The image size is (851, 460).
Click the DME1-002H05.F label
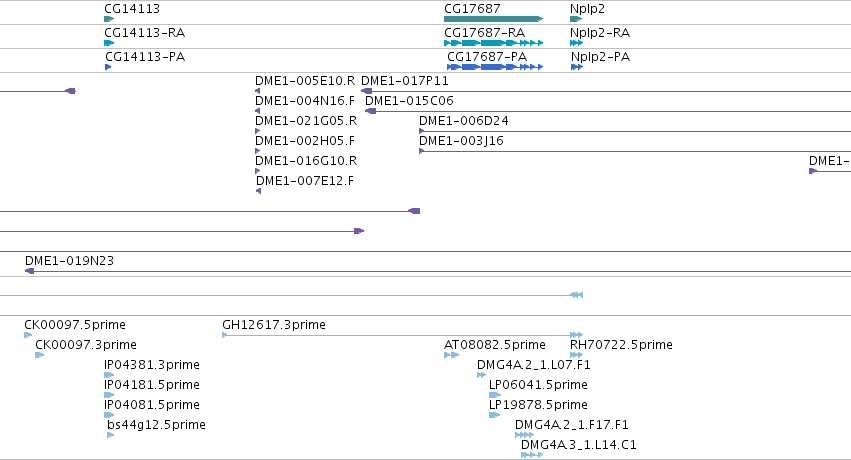tap(305, 141)
